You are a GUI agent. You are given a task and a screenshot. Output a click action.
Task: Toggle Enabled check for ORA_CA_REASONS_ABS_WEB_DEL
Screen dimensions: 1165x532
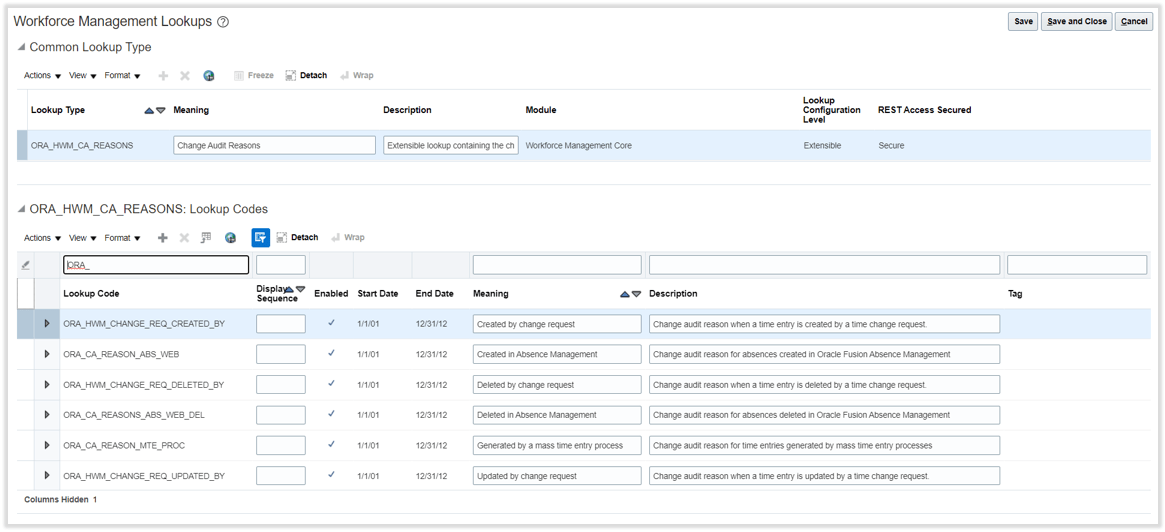pyautogui.click(x=331, y=415)
